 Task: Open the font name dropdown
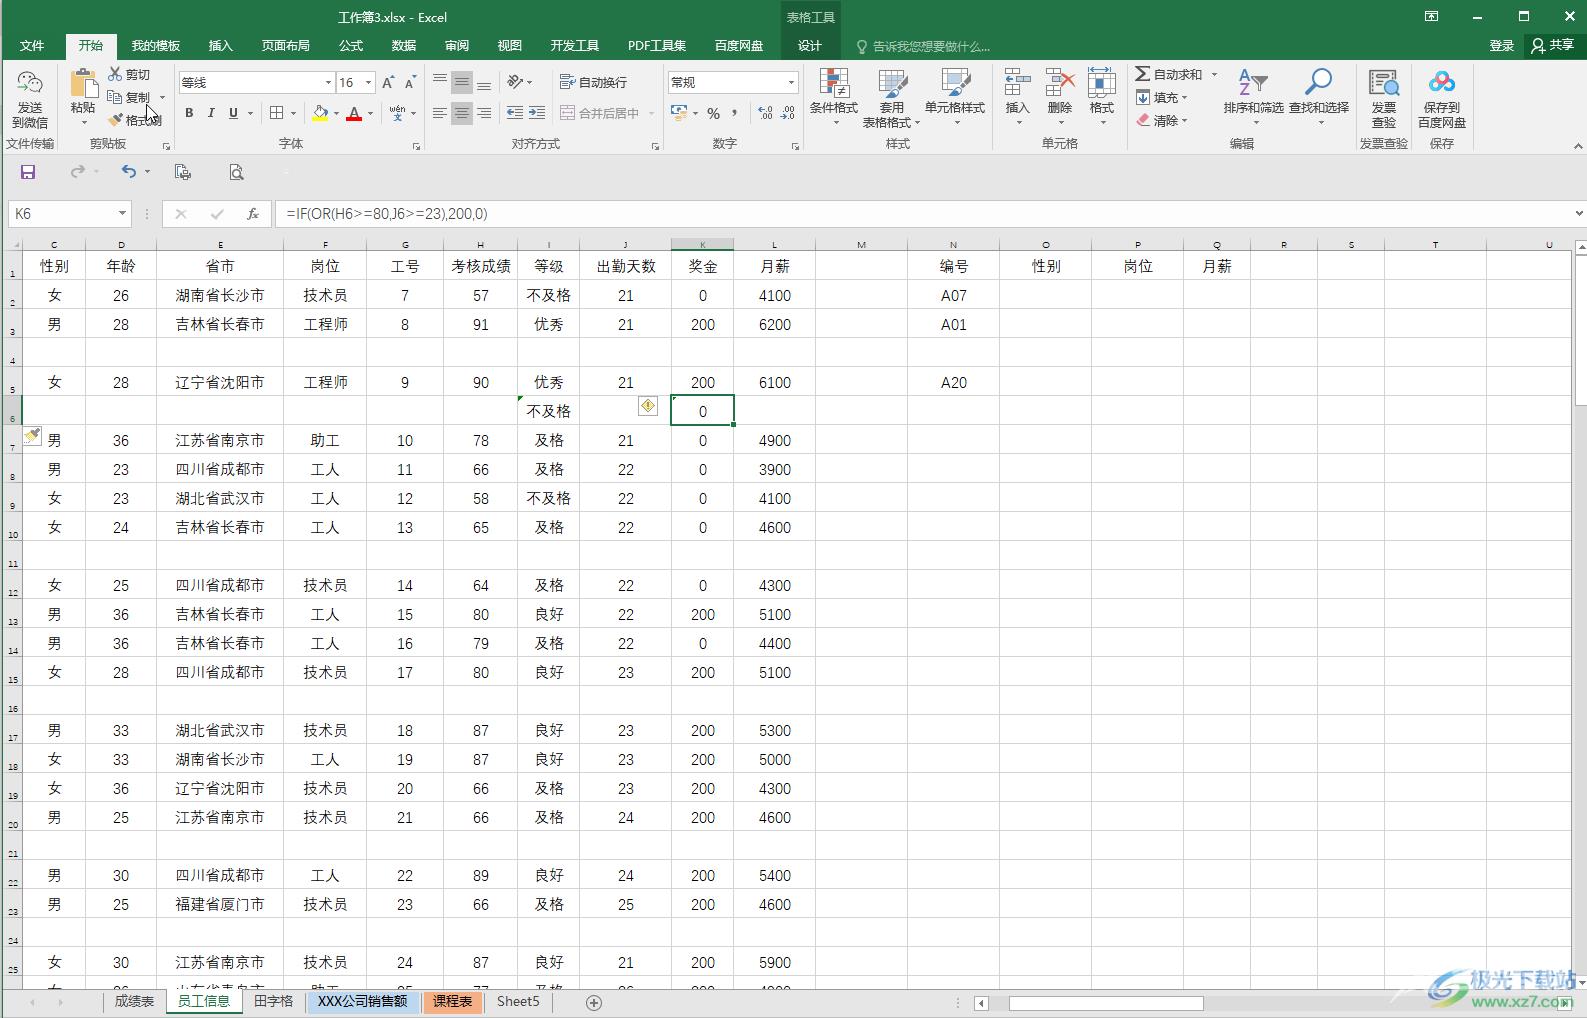point(327,82)
